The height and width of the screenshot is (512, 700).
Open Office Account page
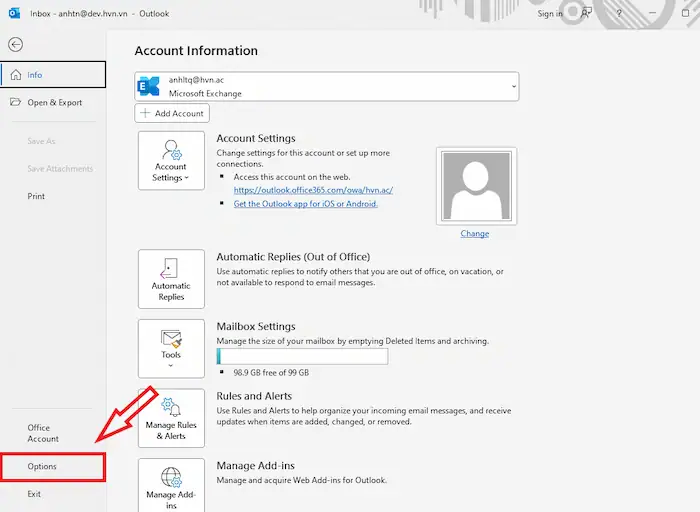[43, 433]
